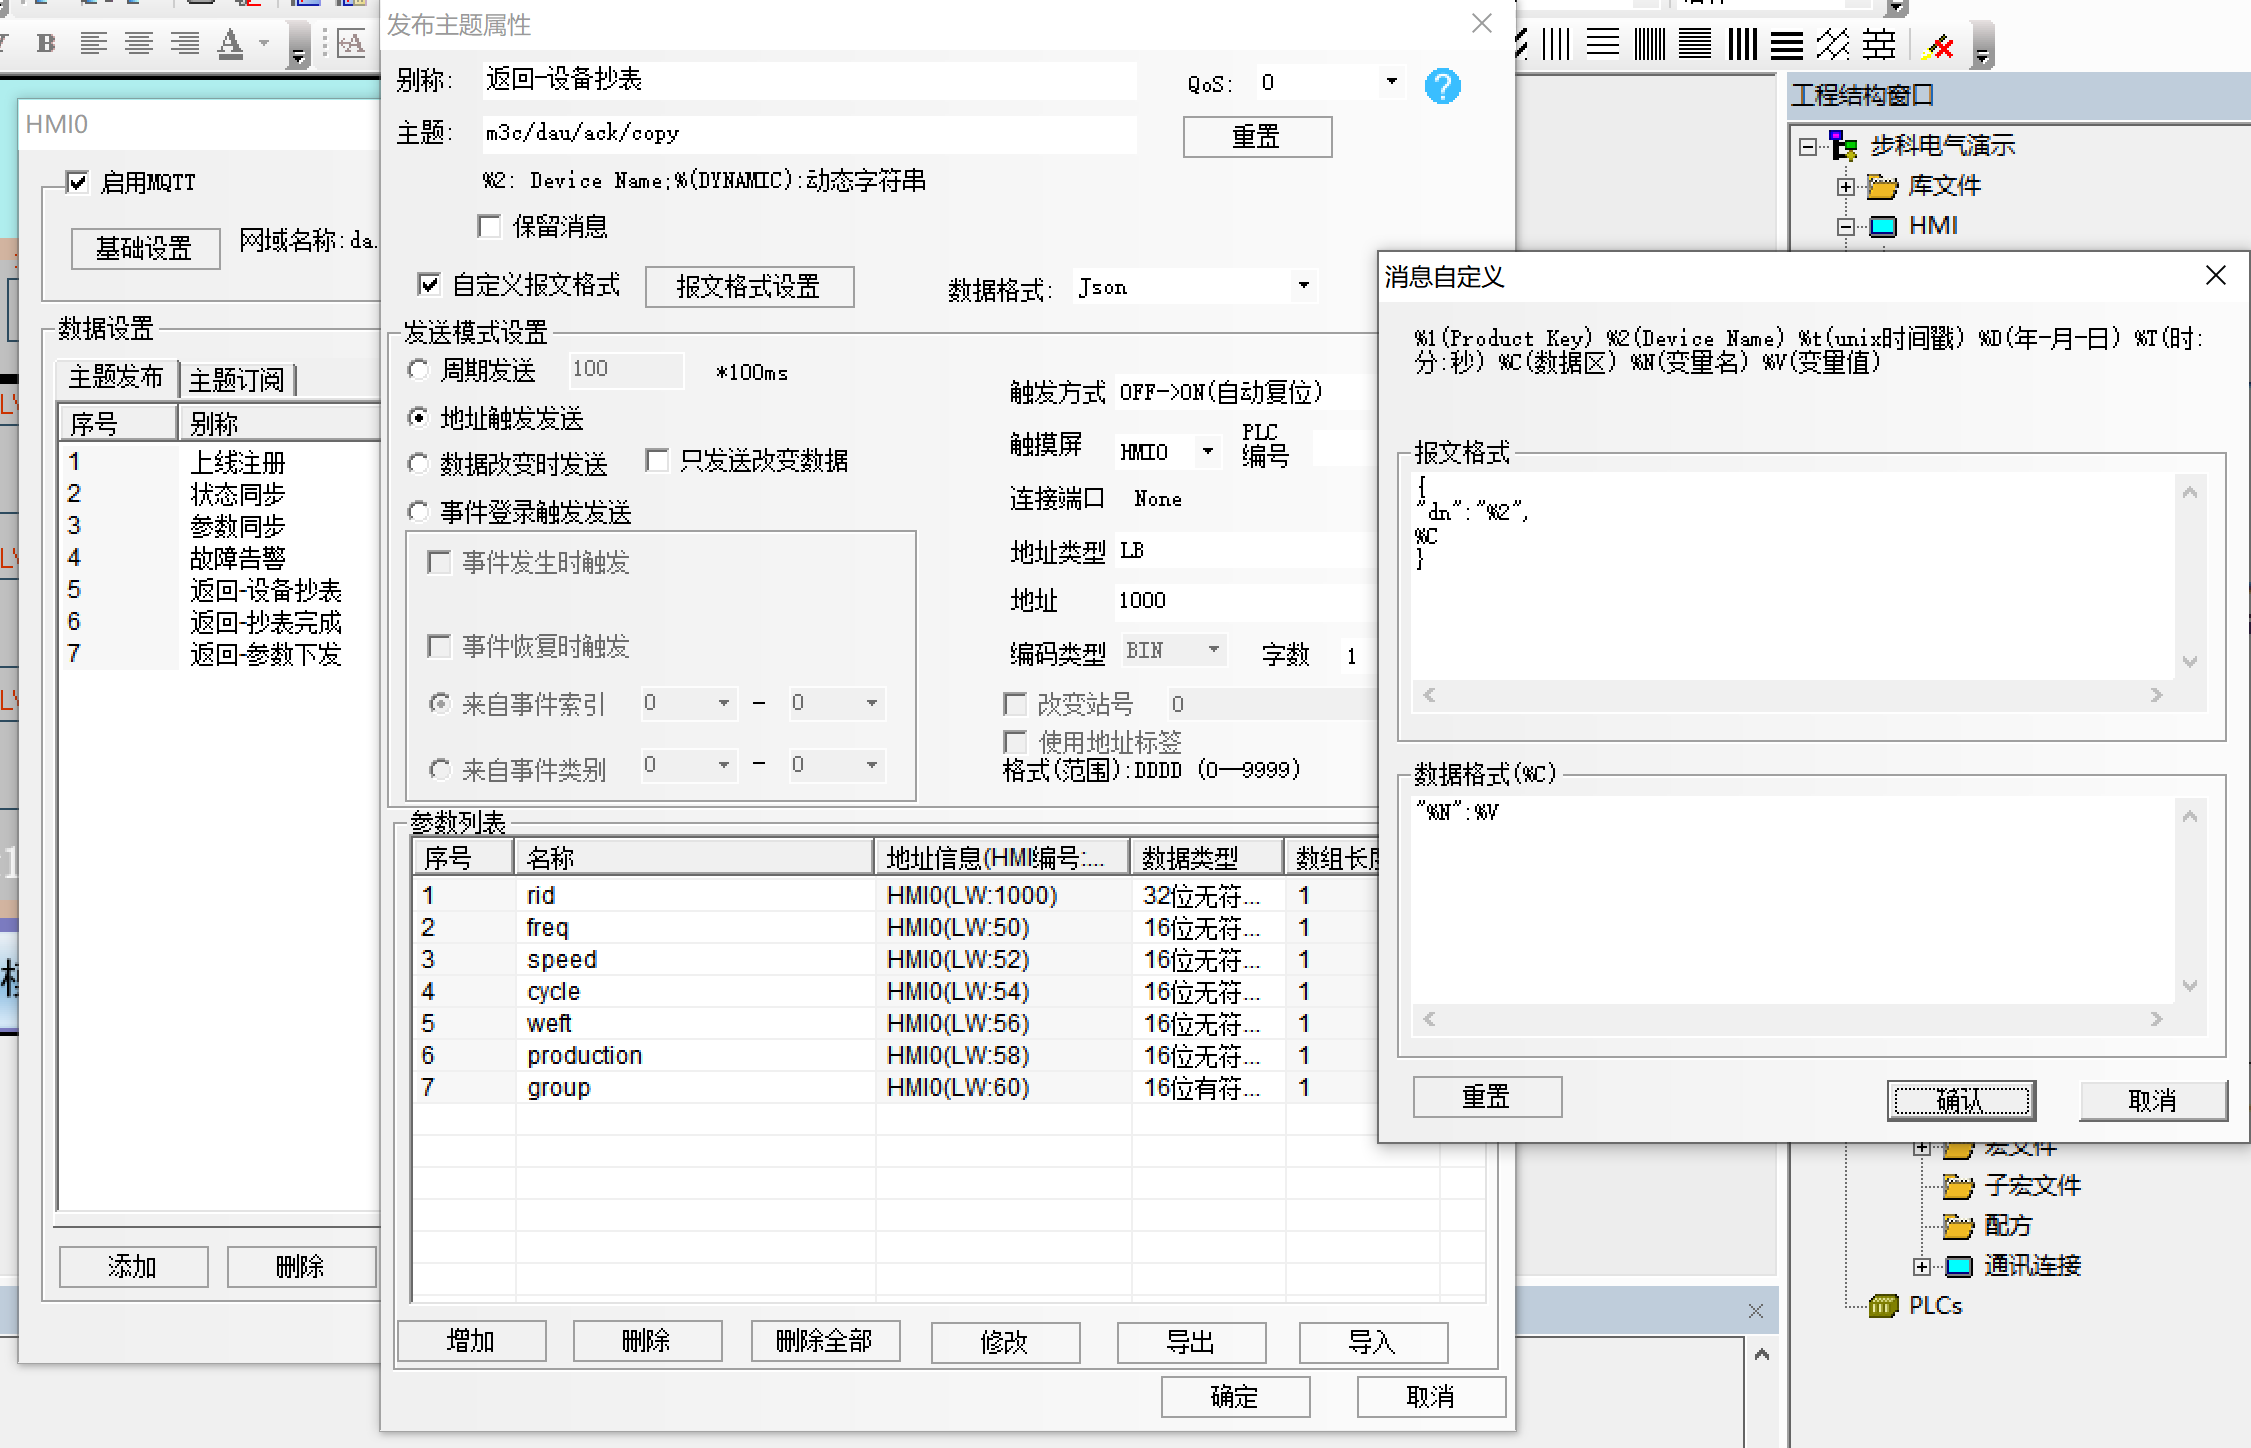Click 导出 parameter list button
The width and height of the screenshot is (2251, 1448).
click(x=1191, y=1341)
